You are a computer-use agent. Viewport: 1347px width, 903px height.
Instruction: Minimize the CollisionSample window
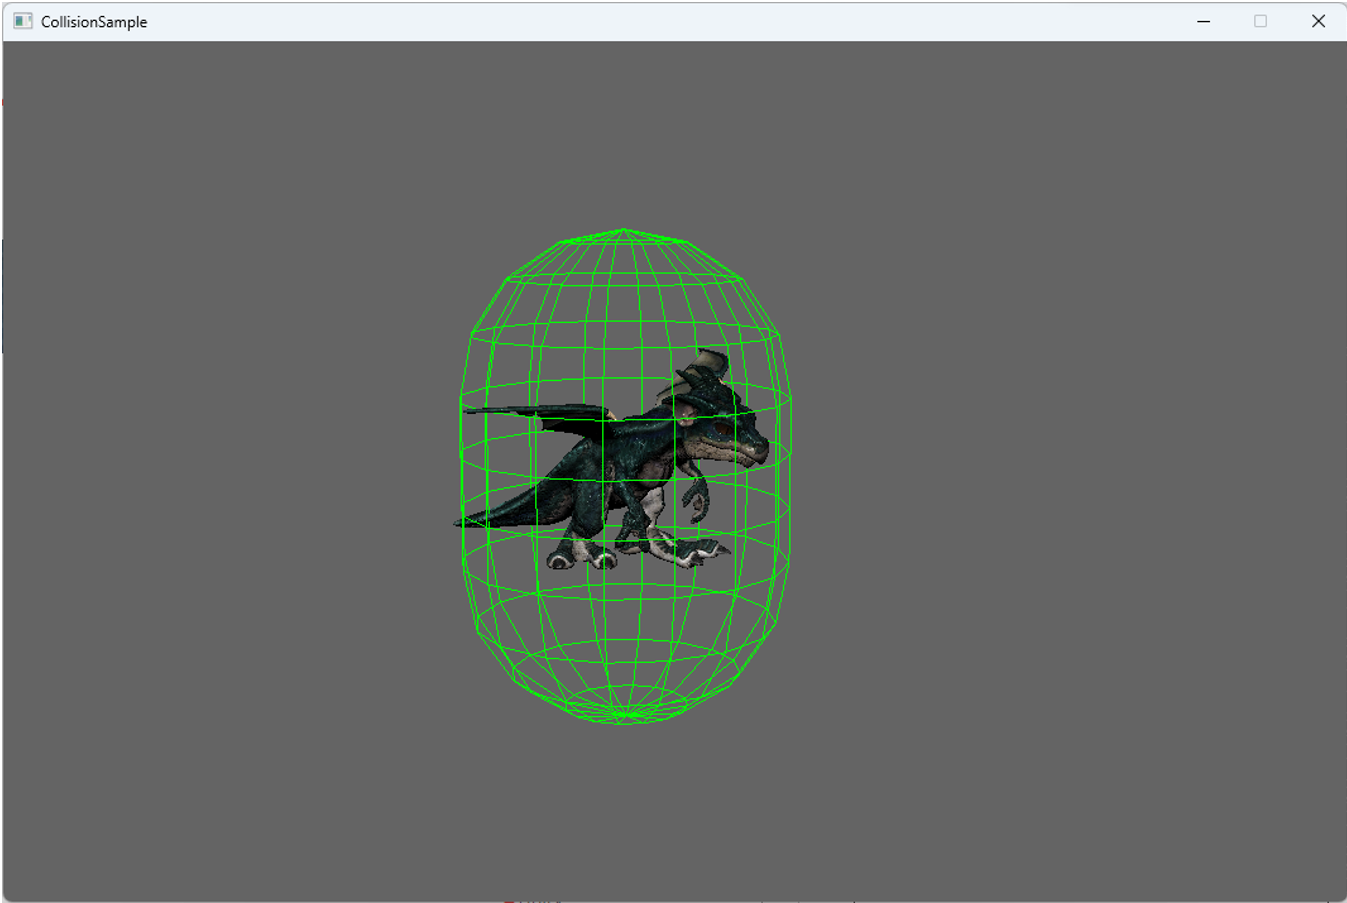tap(1203, 21)
